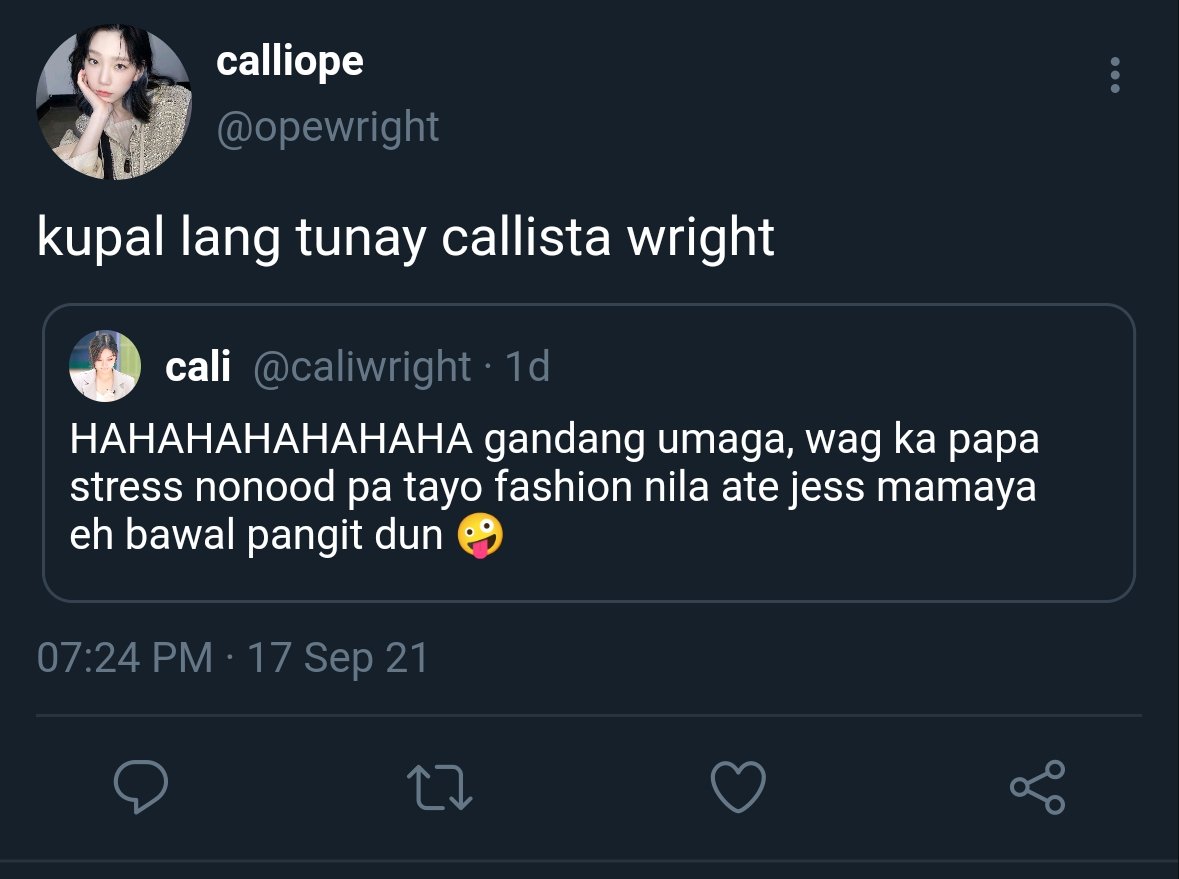Open the reply speech bubble icon

point(141,787)
